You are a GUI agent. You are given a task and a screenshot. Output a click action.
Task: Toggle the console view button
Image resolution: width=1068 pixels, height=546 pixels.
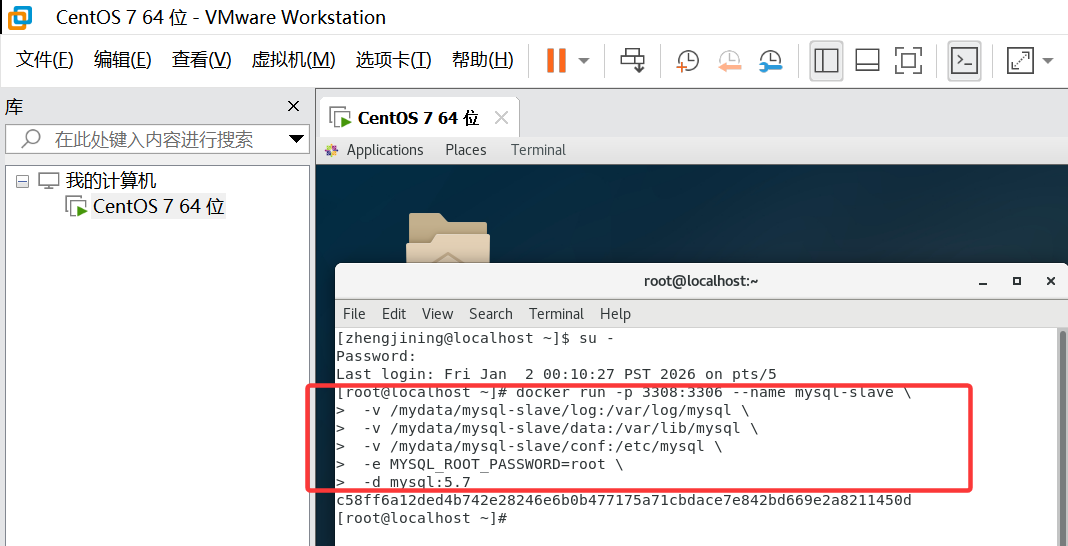click(964, 61)
